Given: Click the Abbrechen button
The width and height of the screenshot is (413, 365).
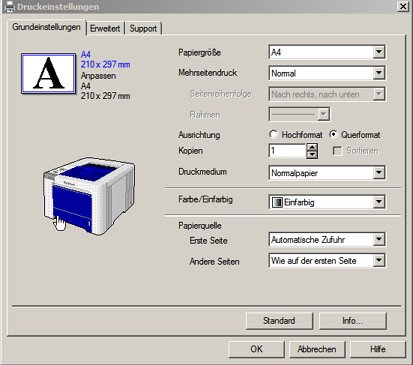Looking at the screenshot, I should click(x=317, y=349).
